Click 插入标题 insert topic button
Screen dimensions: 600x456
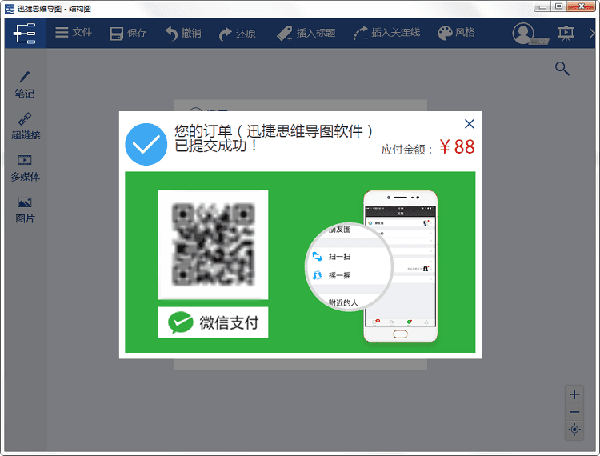click(306, 33)
